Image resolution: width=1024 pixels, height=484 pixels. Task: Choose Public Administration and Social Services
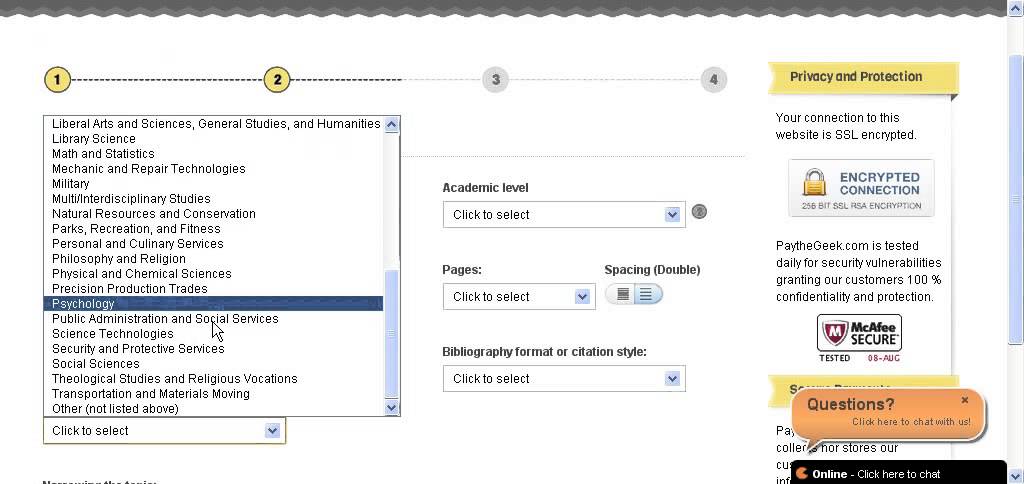point(214,319)
